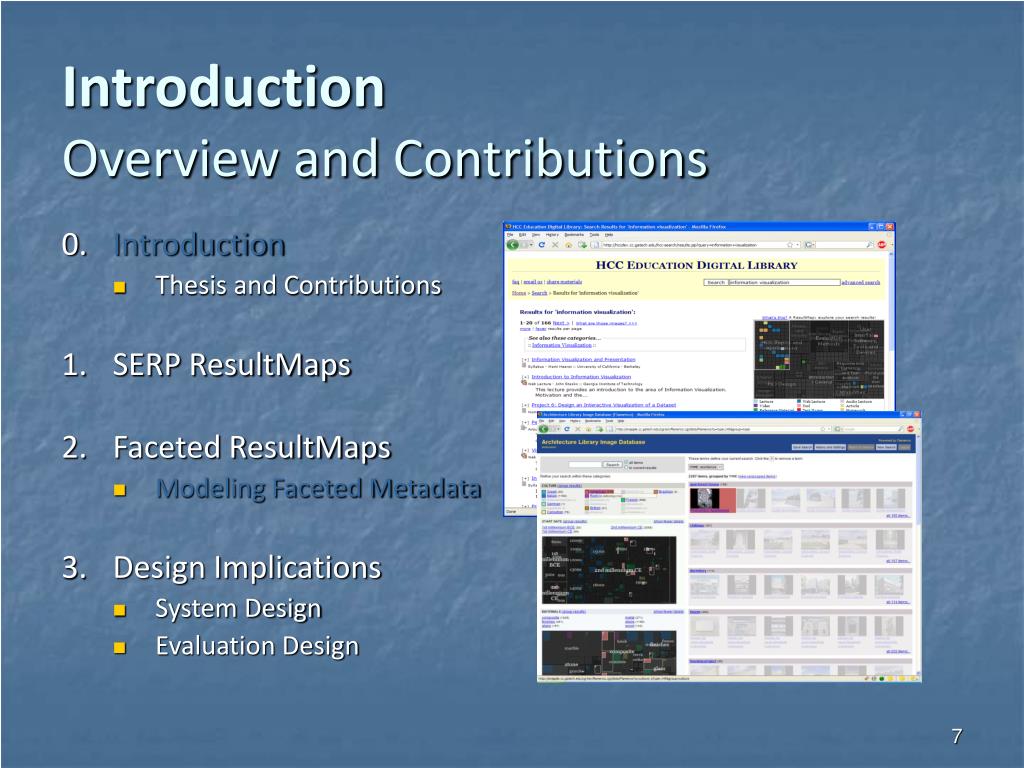Click slide heading 'Introduction' in outline

click(200, 246)
